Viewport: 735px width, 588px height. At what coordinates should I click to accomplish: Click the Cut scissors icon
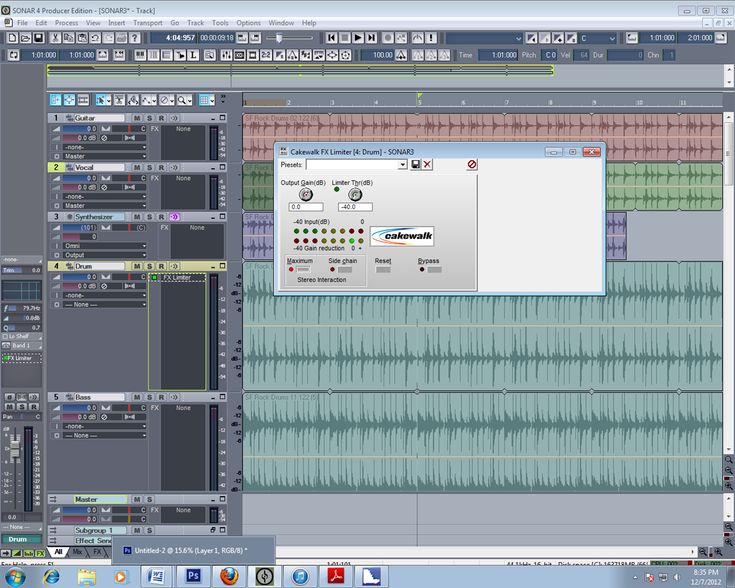coord(55,38)
